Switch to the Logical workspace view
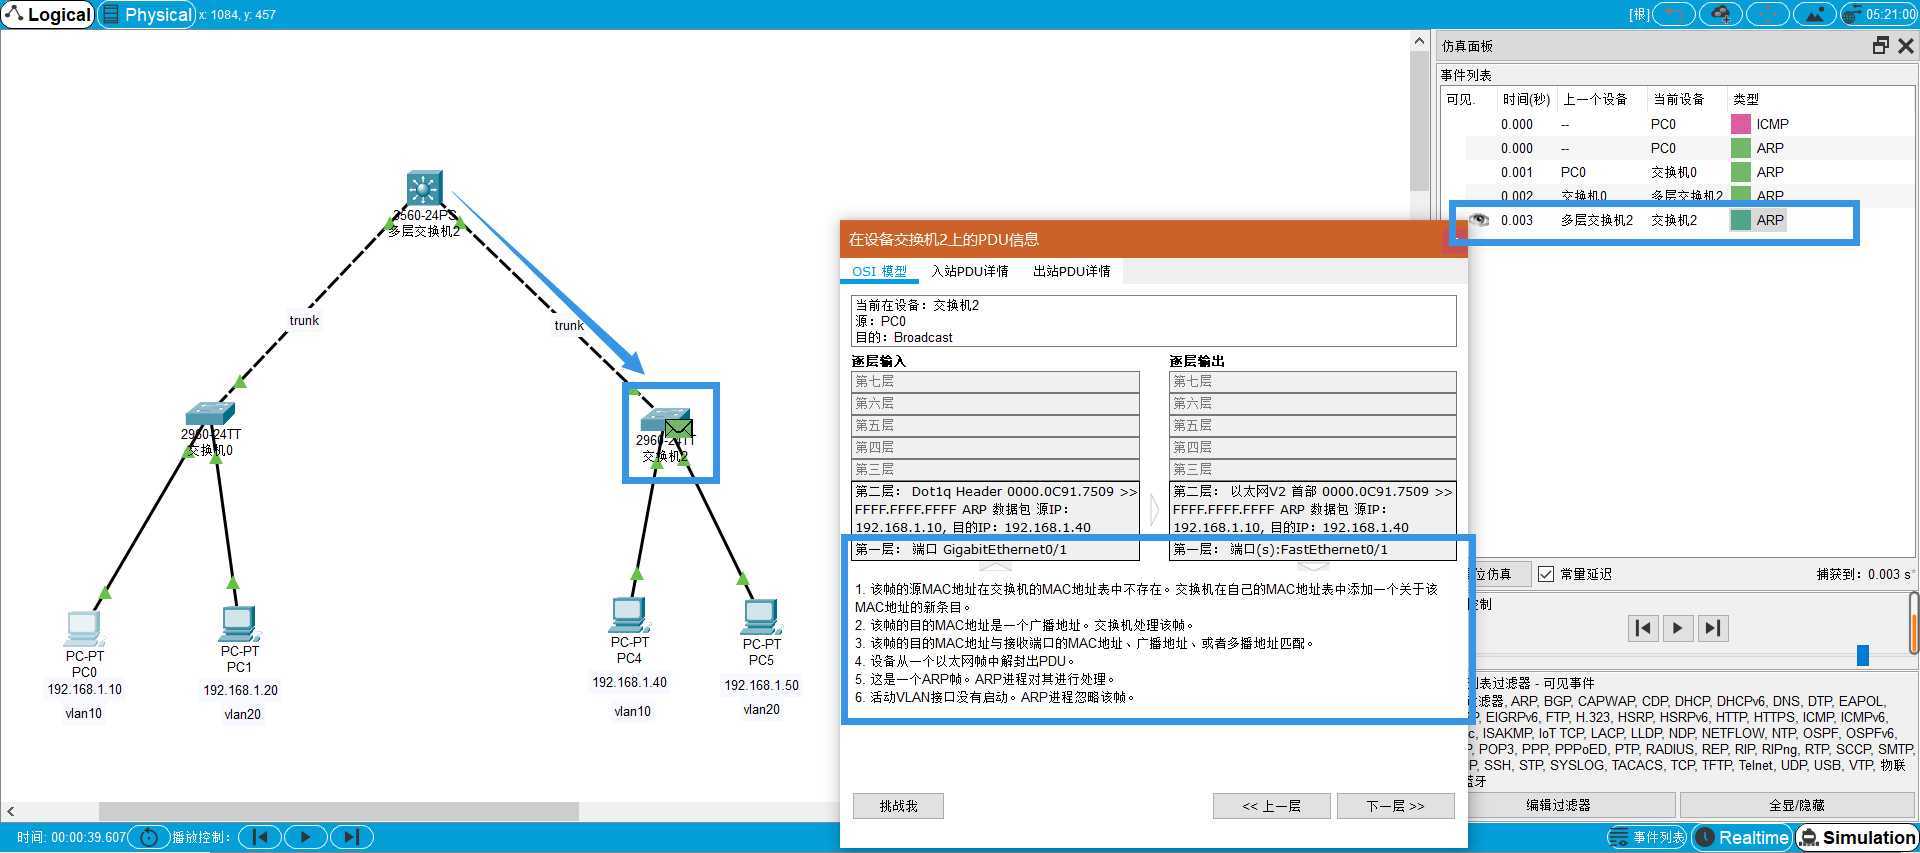The image size is (1920, 853). click(x=48, y=14)
